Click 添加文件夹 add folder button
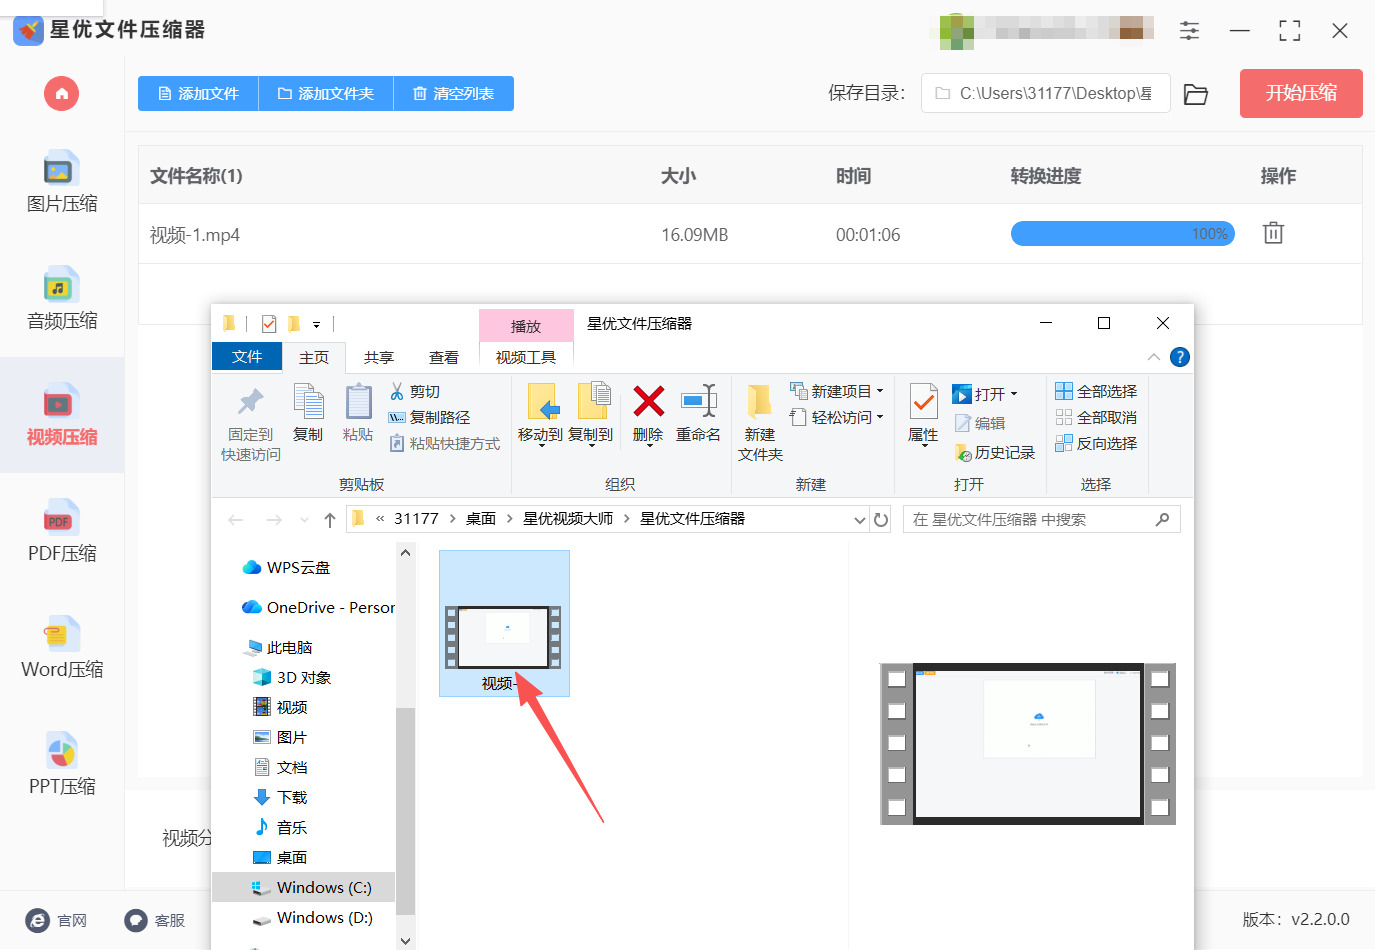1375x950 pixels. click(326, 94)
